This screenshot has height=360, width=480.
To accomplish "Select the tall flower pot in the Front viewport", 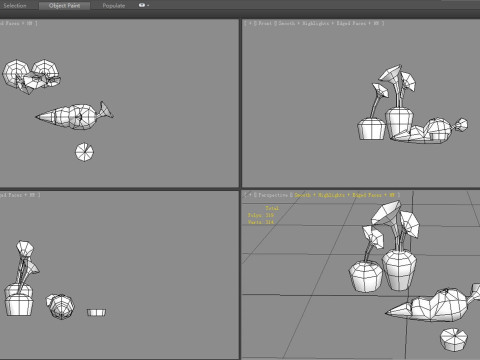I will click(399, 122).
